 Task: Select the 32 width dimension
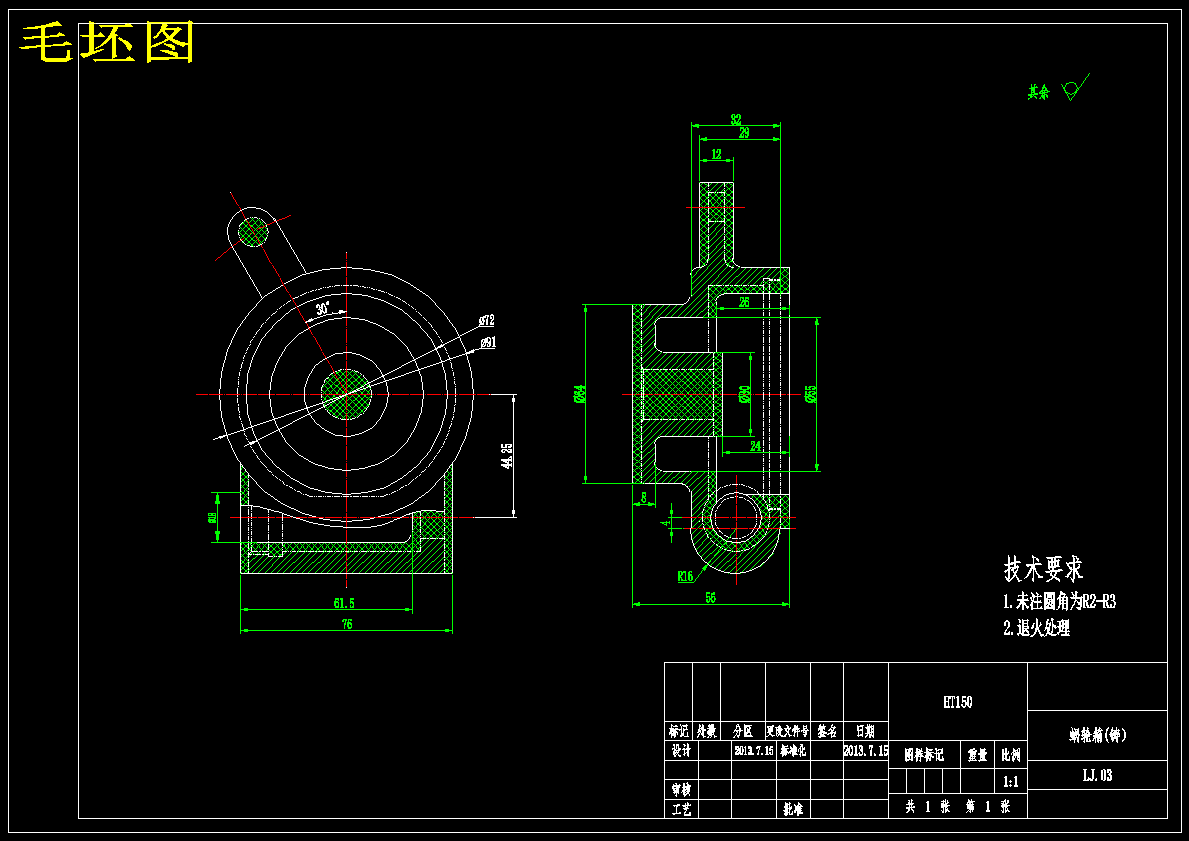point(736,119)
